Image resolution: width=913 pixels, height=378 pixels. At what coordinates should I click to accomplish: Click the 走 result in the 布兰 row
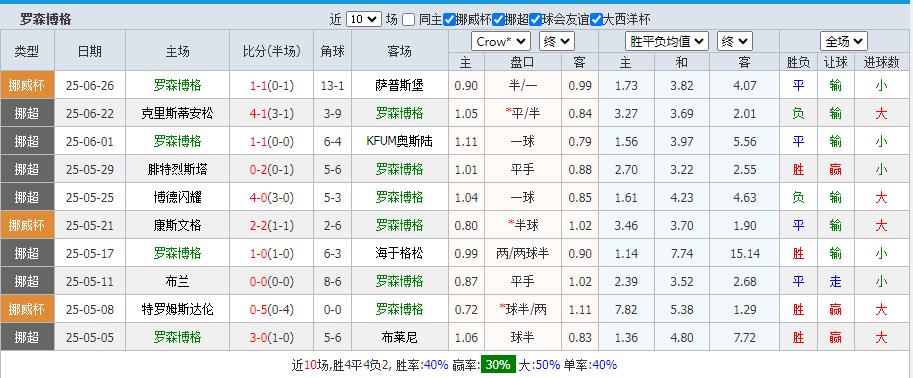pos(836,281)
